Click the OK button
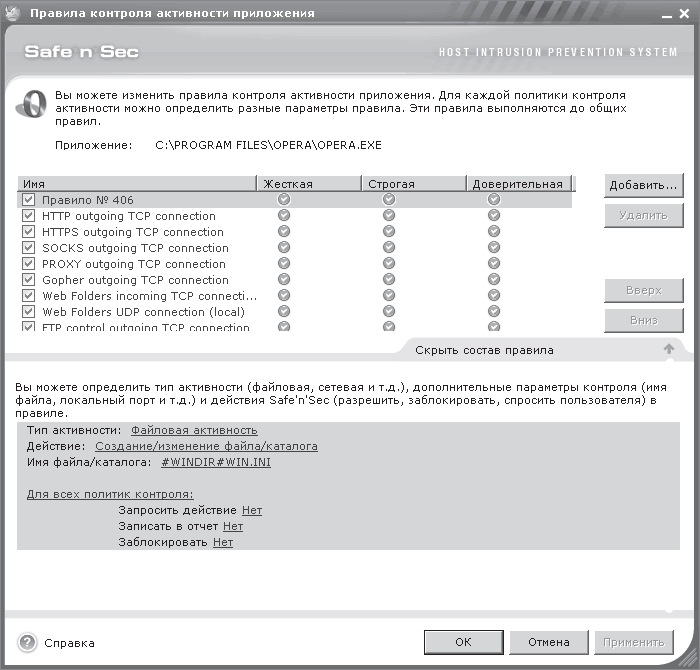This screenshot has height=670, width=700. (x=463, y=642)
